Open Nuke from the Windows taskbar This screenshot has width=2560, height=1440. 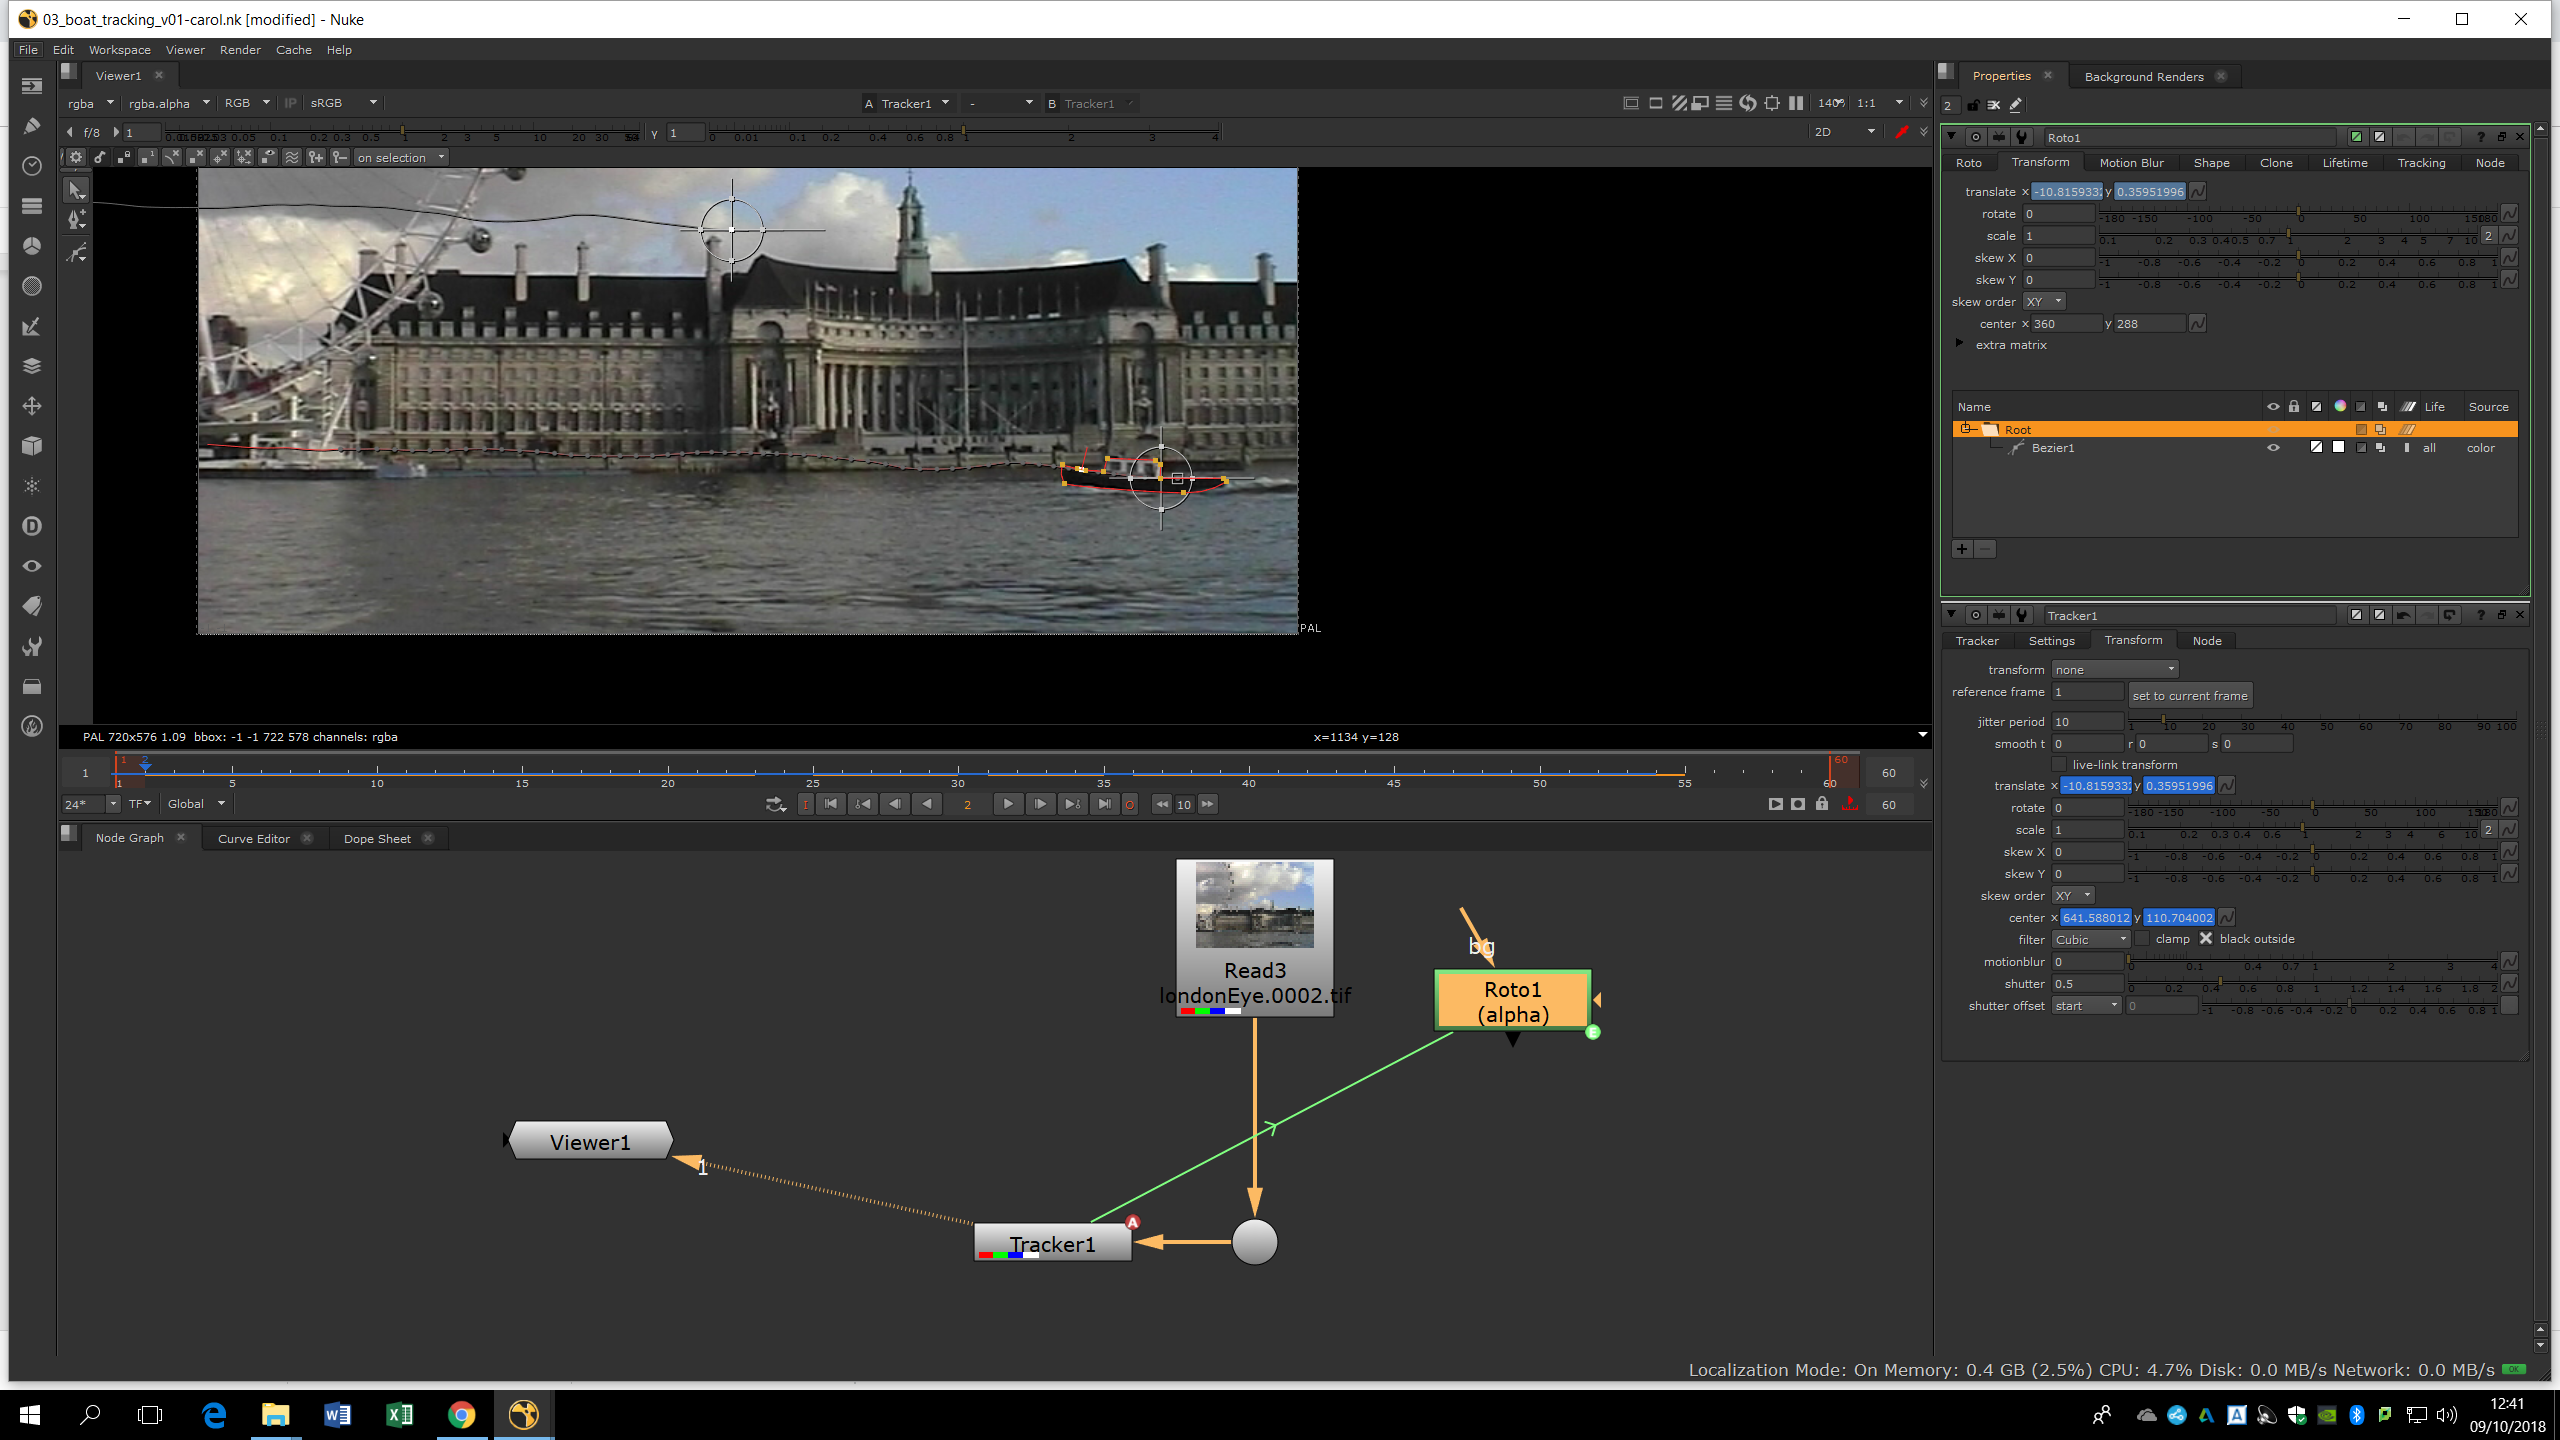click(x=523, y=1414)
